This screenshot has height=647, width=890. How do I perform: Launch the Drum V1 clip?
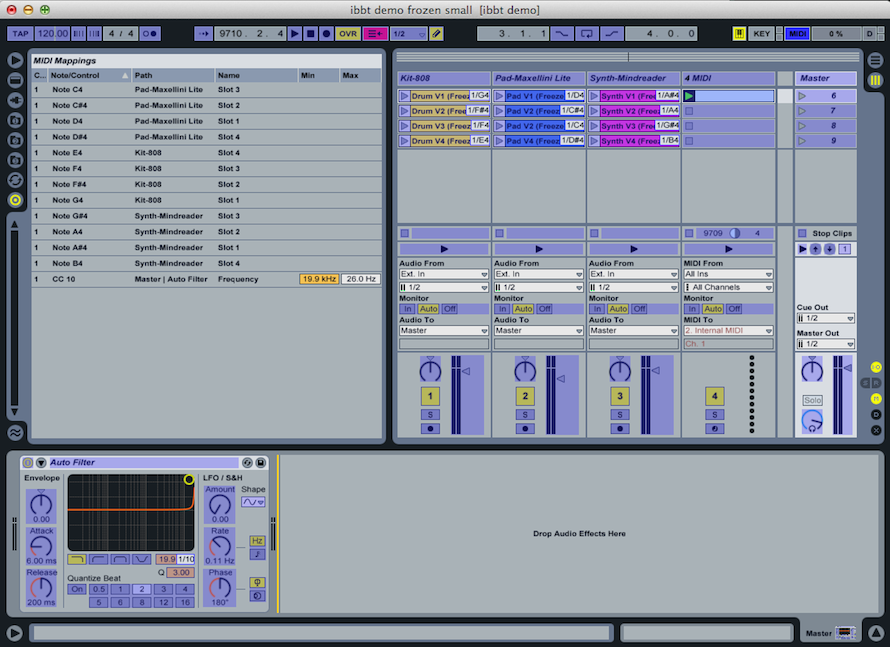point(405,96)
